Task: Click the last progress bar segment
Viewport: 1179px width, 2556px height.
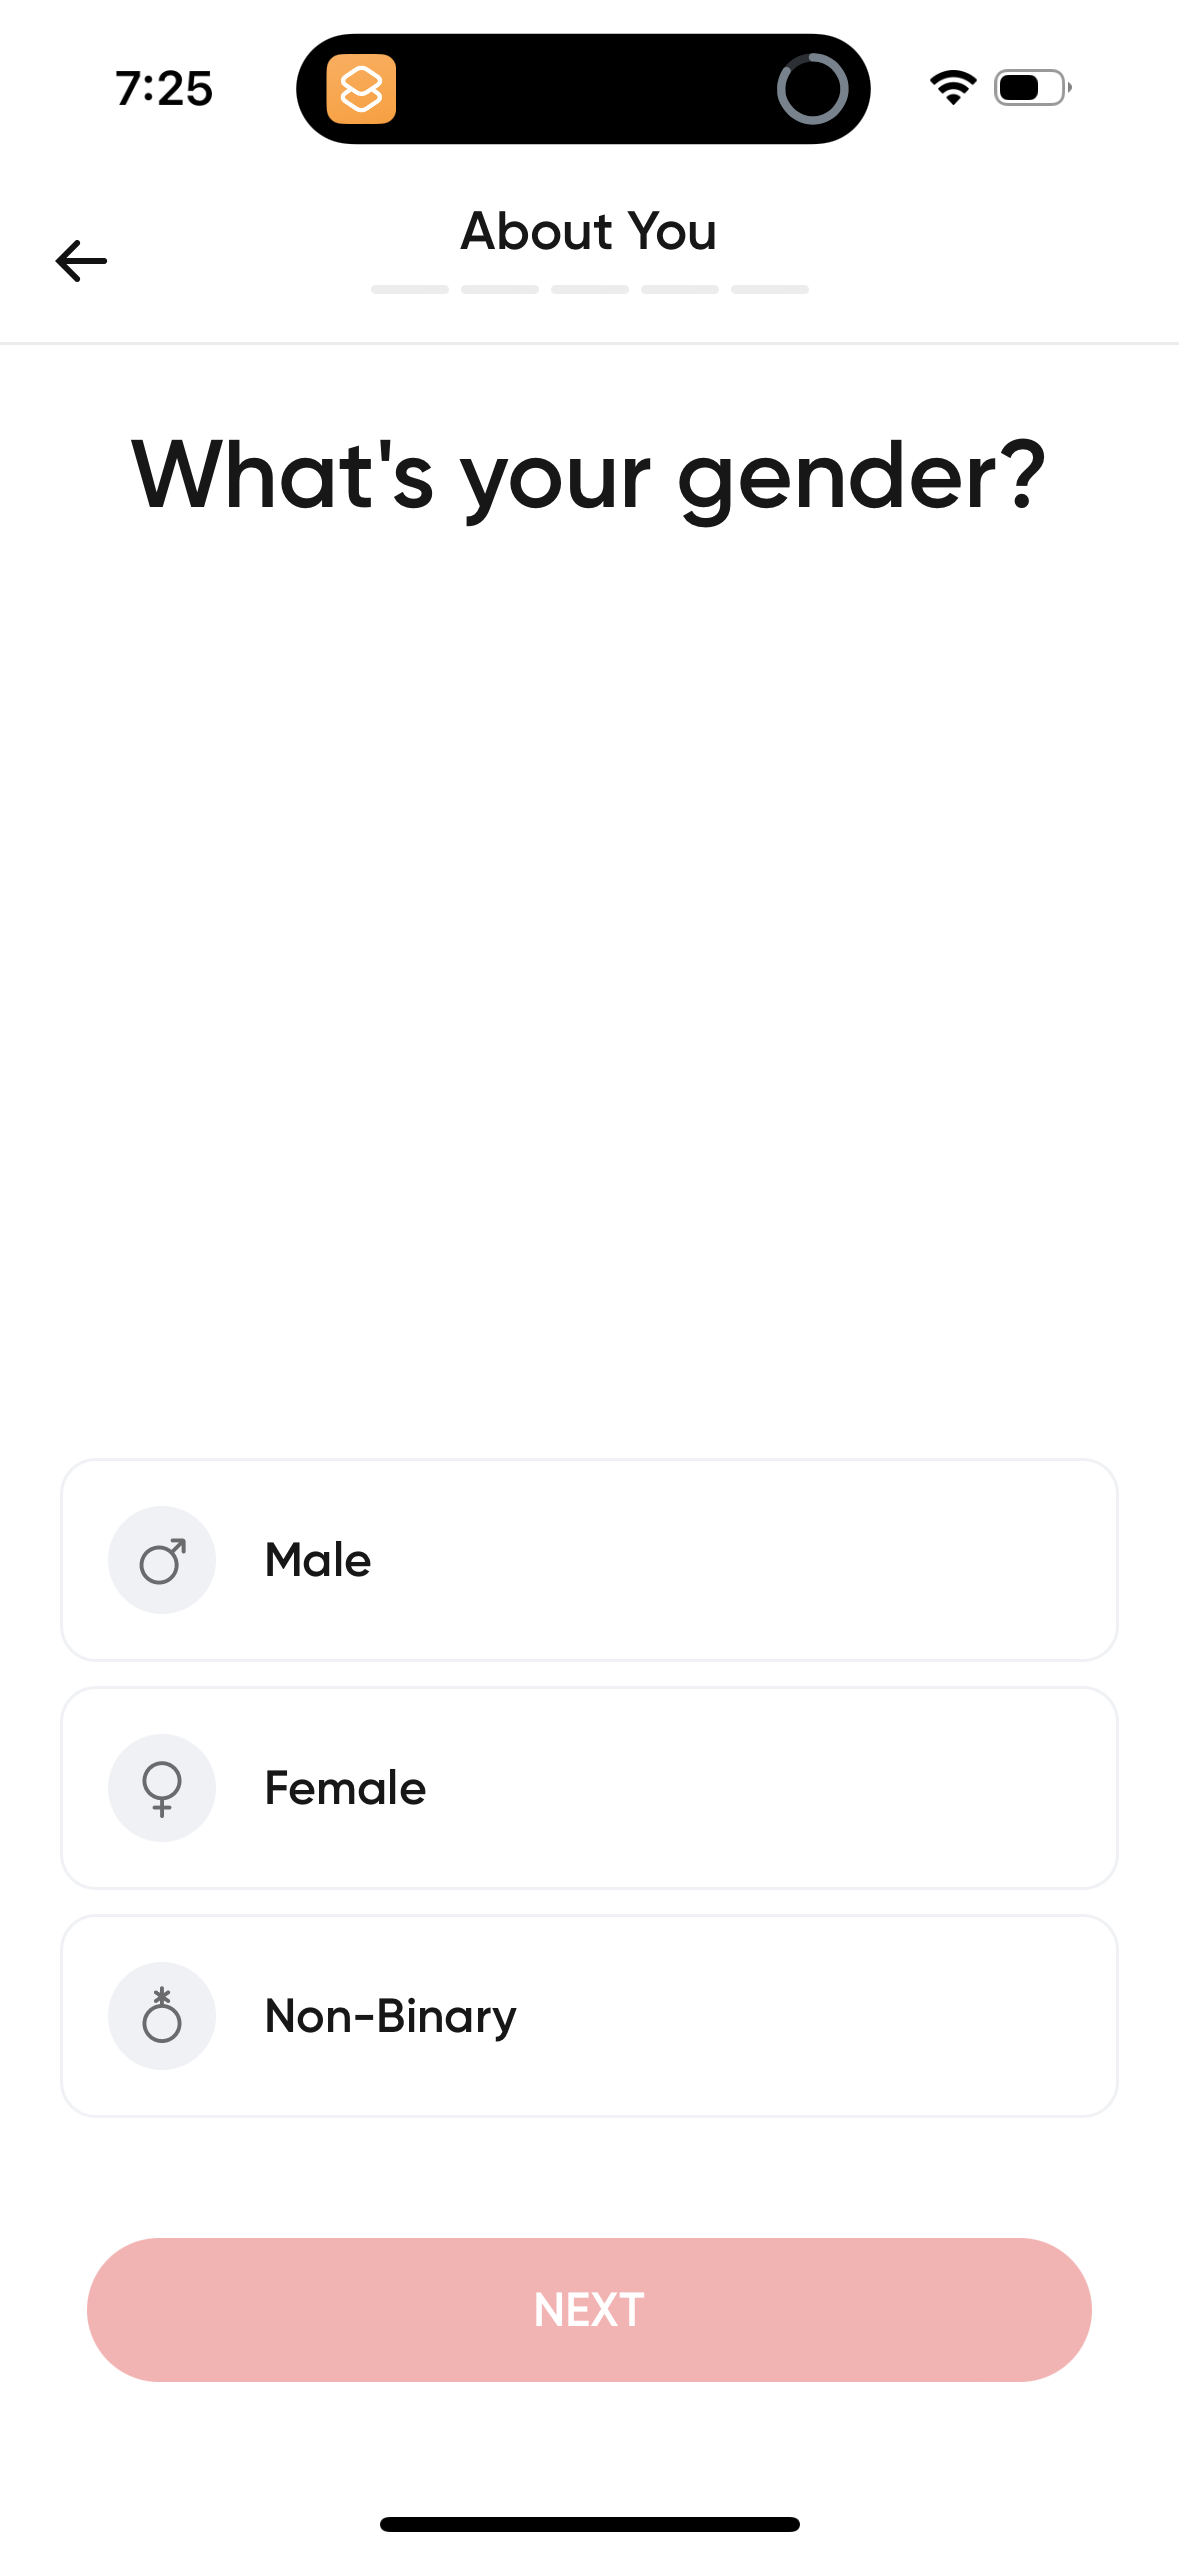Action: pyautogui.click(x=768, y=290)
